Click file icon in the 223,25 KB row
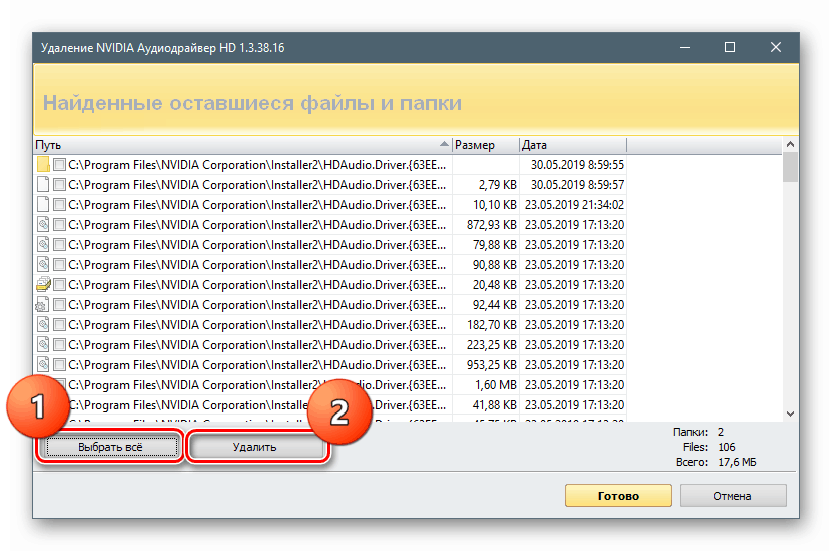This screenshot has height=551, width=832. click(43, 345)
